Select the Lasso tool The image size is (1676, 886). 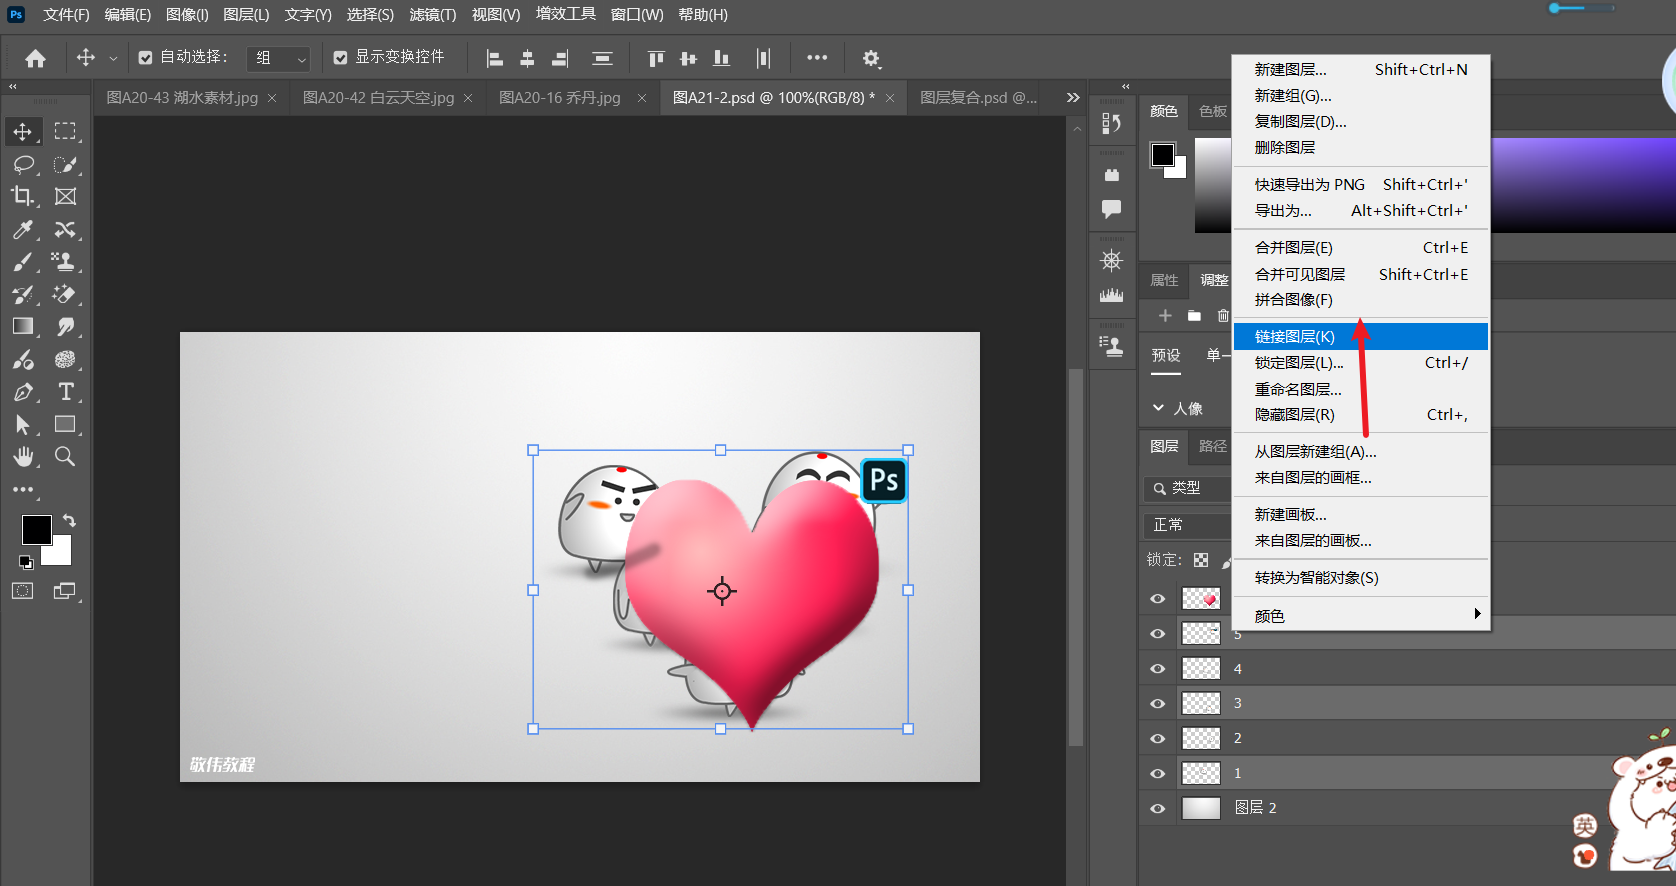[23, 164]
